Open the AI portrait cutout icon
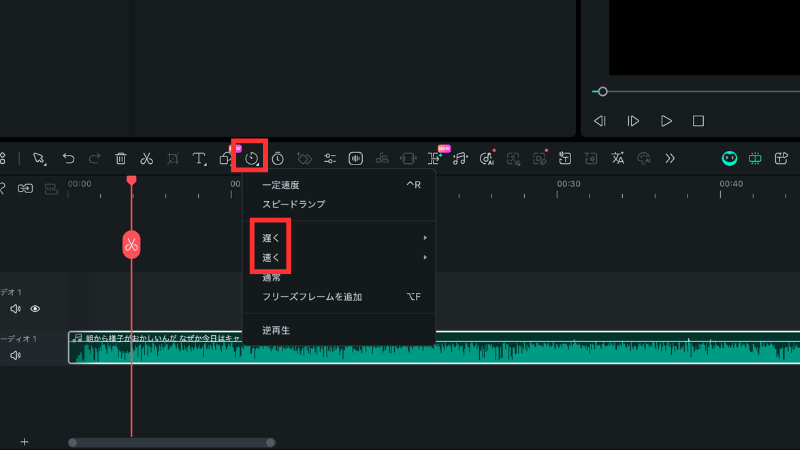800x450 pixels. pos(513,159)
